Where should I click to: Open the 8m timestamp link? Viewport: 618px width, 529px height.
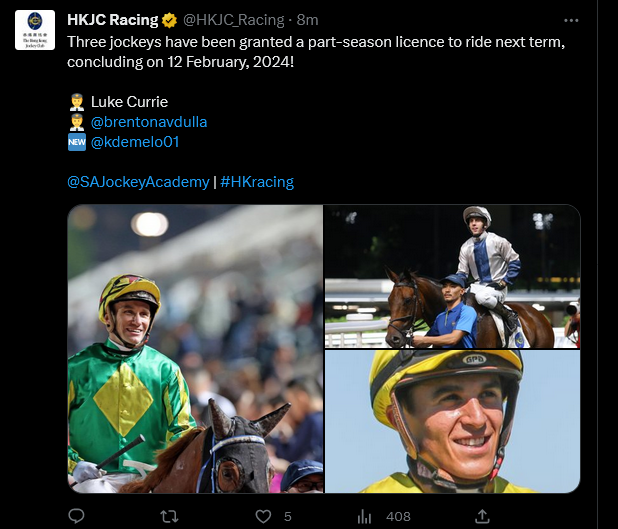coord(308,19)
